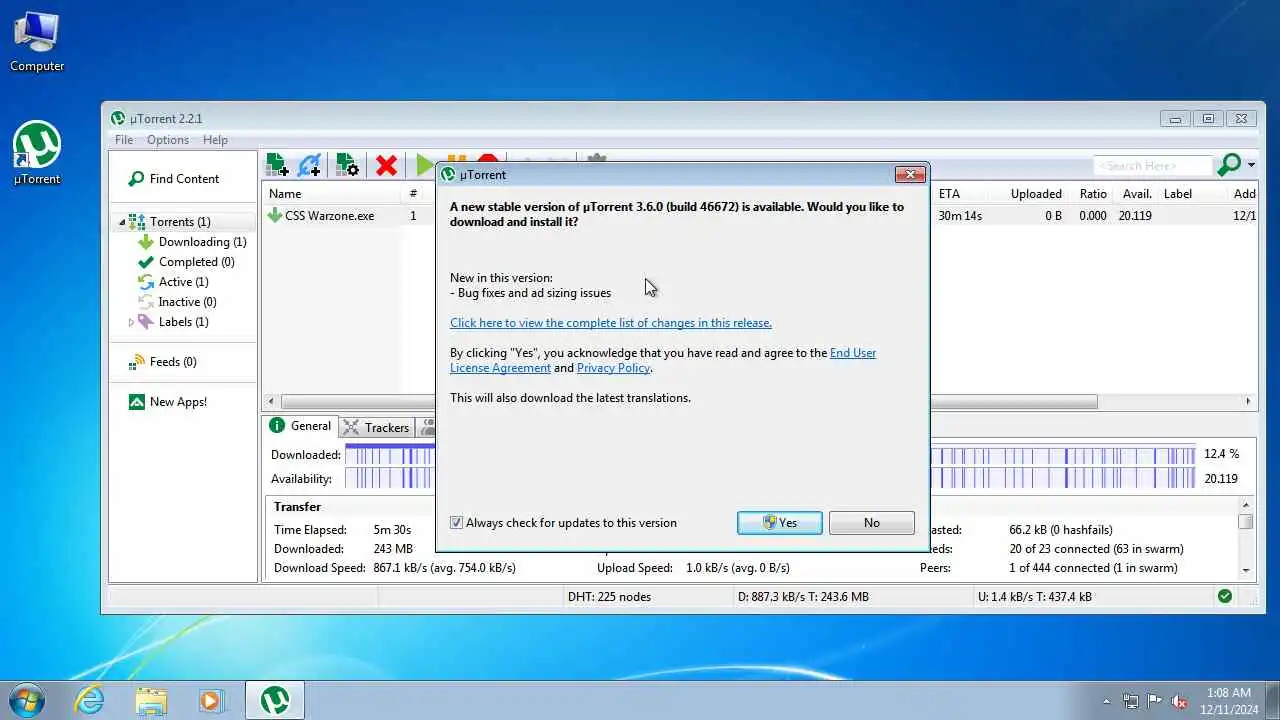1280x720 pixels.
Task: Click the green network status checkmark icon
Action: pos(1225,597)
